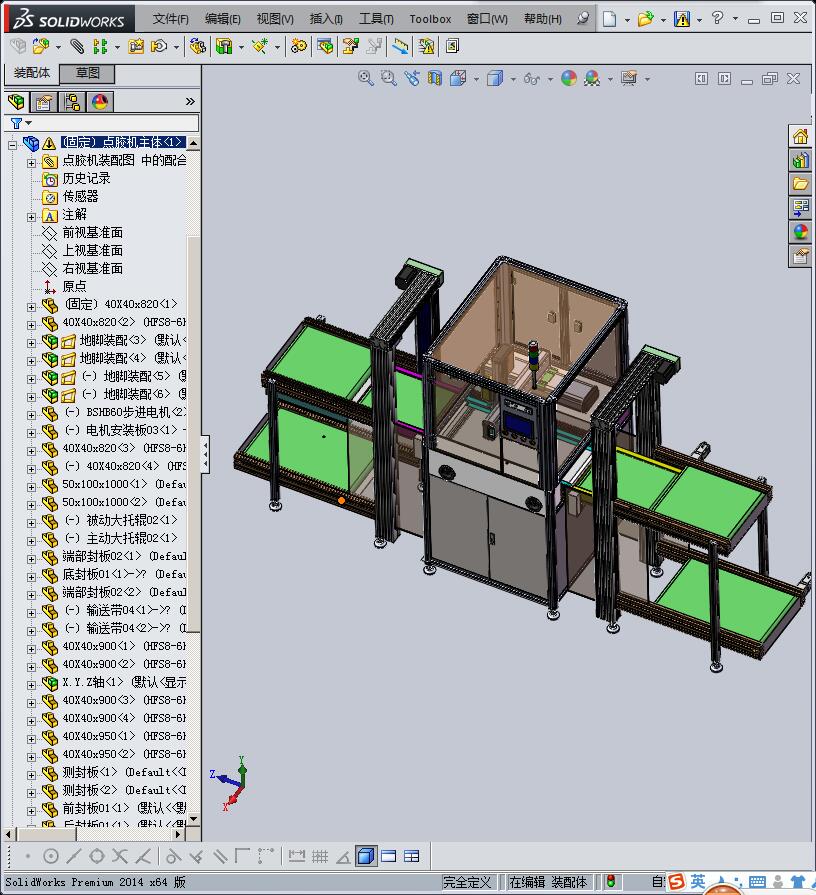Expand the manager tabs double chevron

(190, 102)
